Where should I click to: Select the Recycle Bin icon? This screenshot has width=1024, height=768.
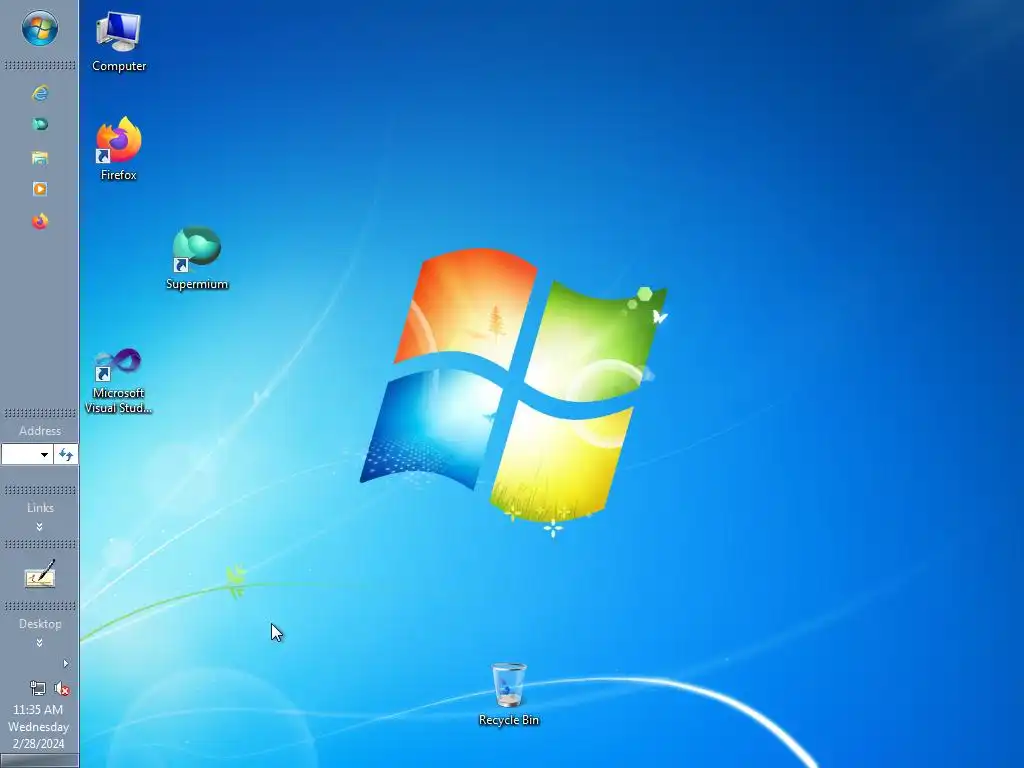tap(509, 695)
